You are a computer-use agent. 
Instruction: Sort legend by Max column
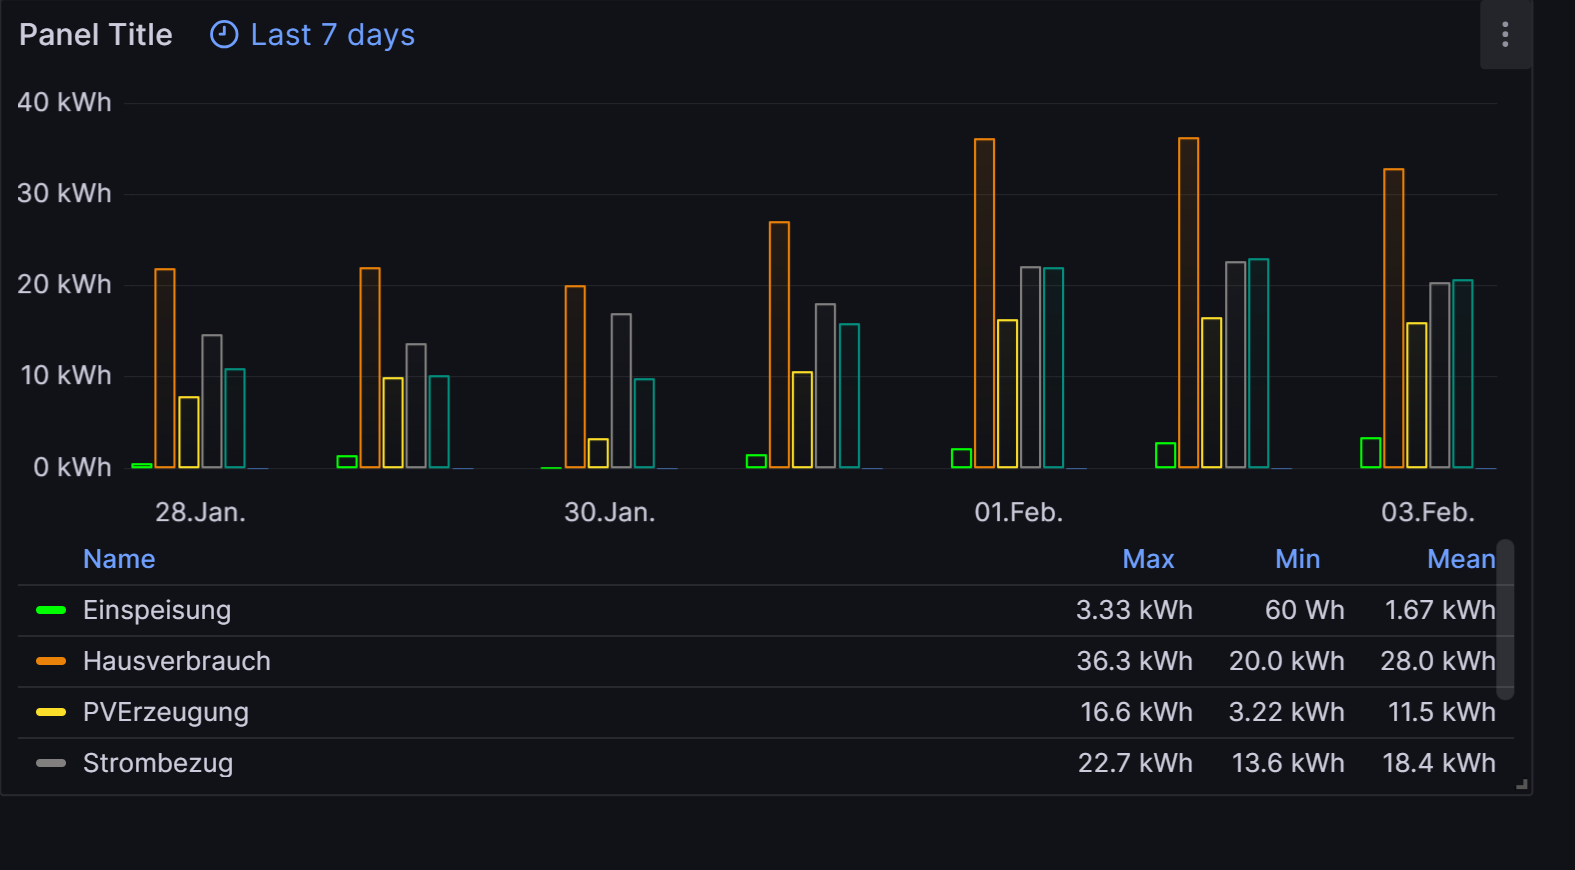[x=1148, y=559]
